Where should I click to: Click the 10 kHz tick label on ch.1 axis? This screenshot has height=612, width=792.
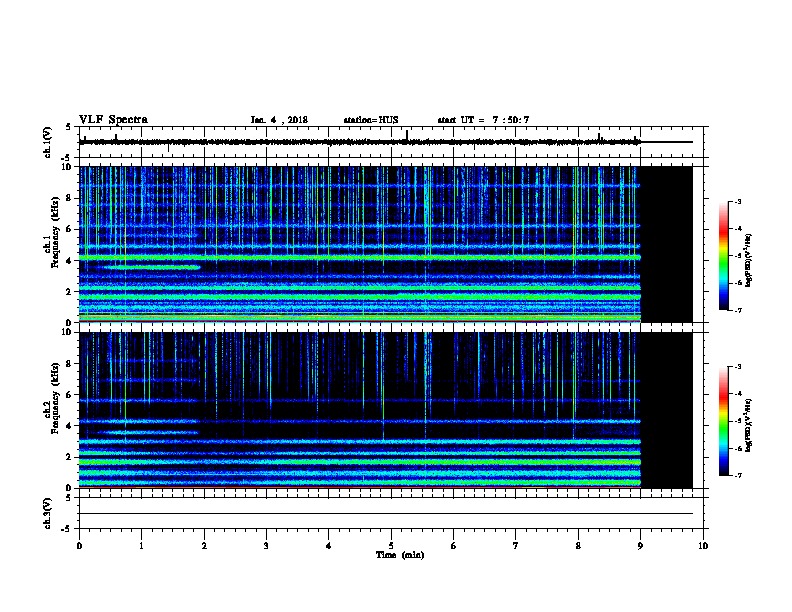point(67,167)
